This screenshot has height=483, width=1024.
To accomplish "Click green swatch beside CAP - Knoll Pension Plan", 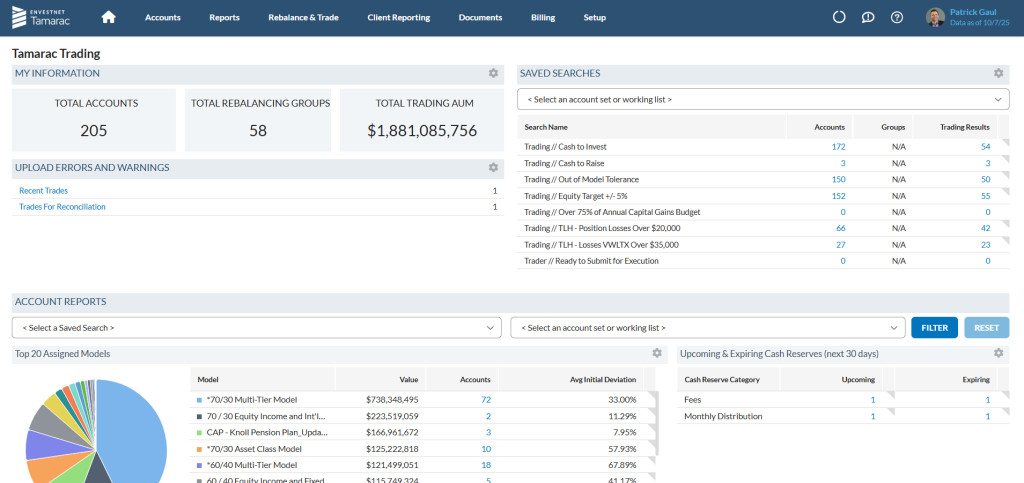I will click(199, 433).
